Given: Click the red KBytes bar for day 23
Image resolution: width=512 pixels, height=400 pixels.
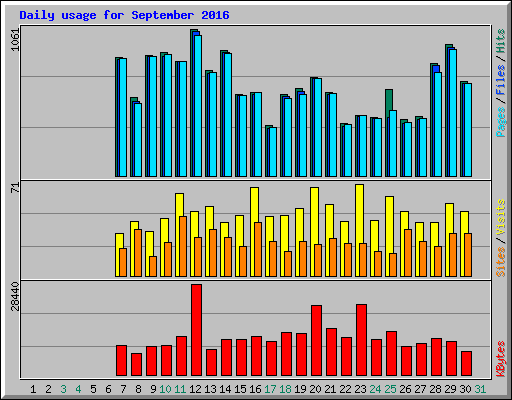Looking at the screenshot, I should 361,340.
